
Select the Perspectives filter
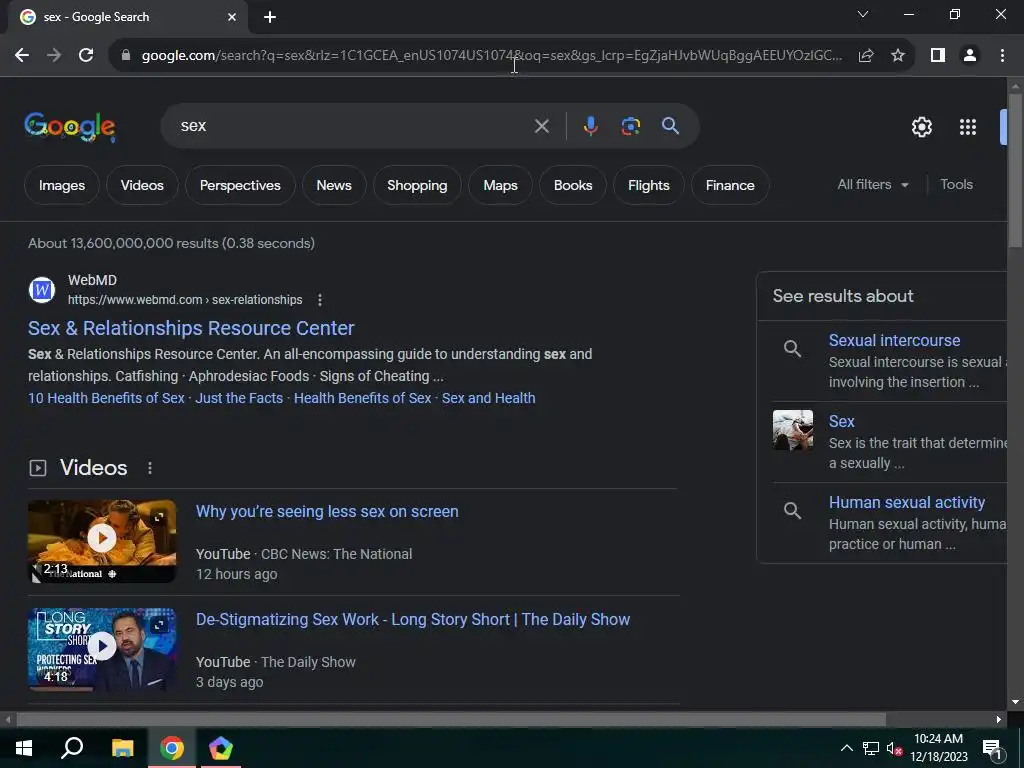[240, 185]
